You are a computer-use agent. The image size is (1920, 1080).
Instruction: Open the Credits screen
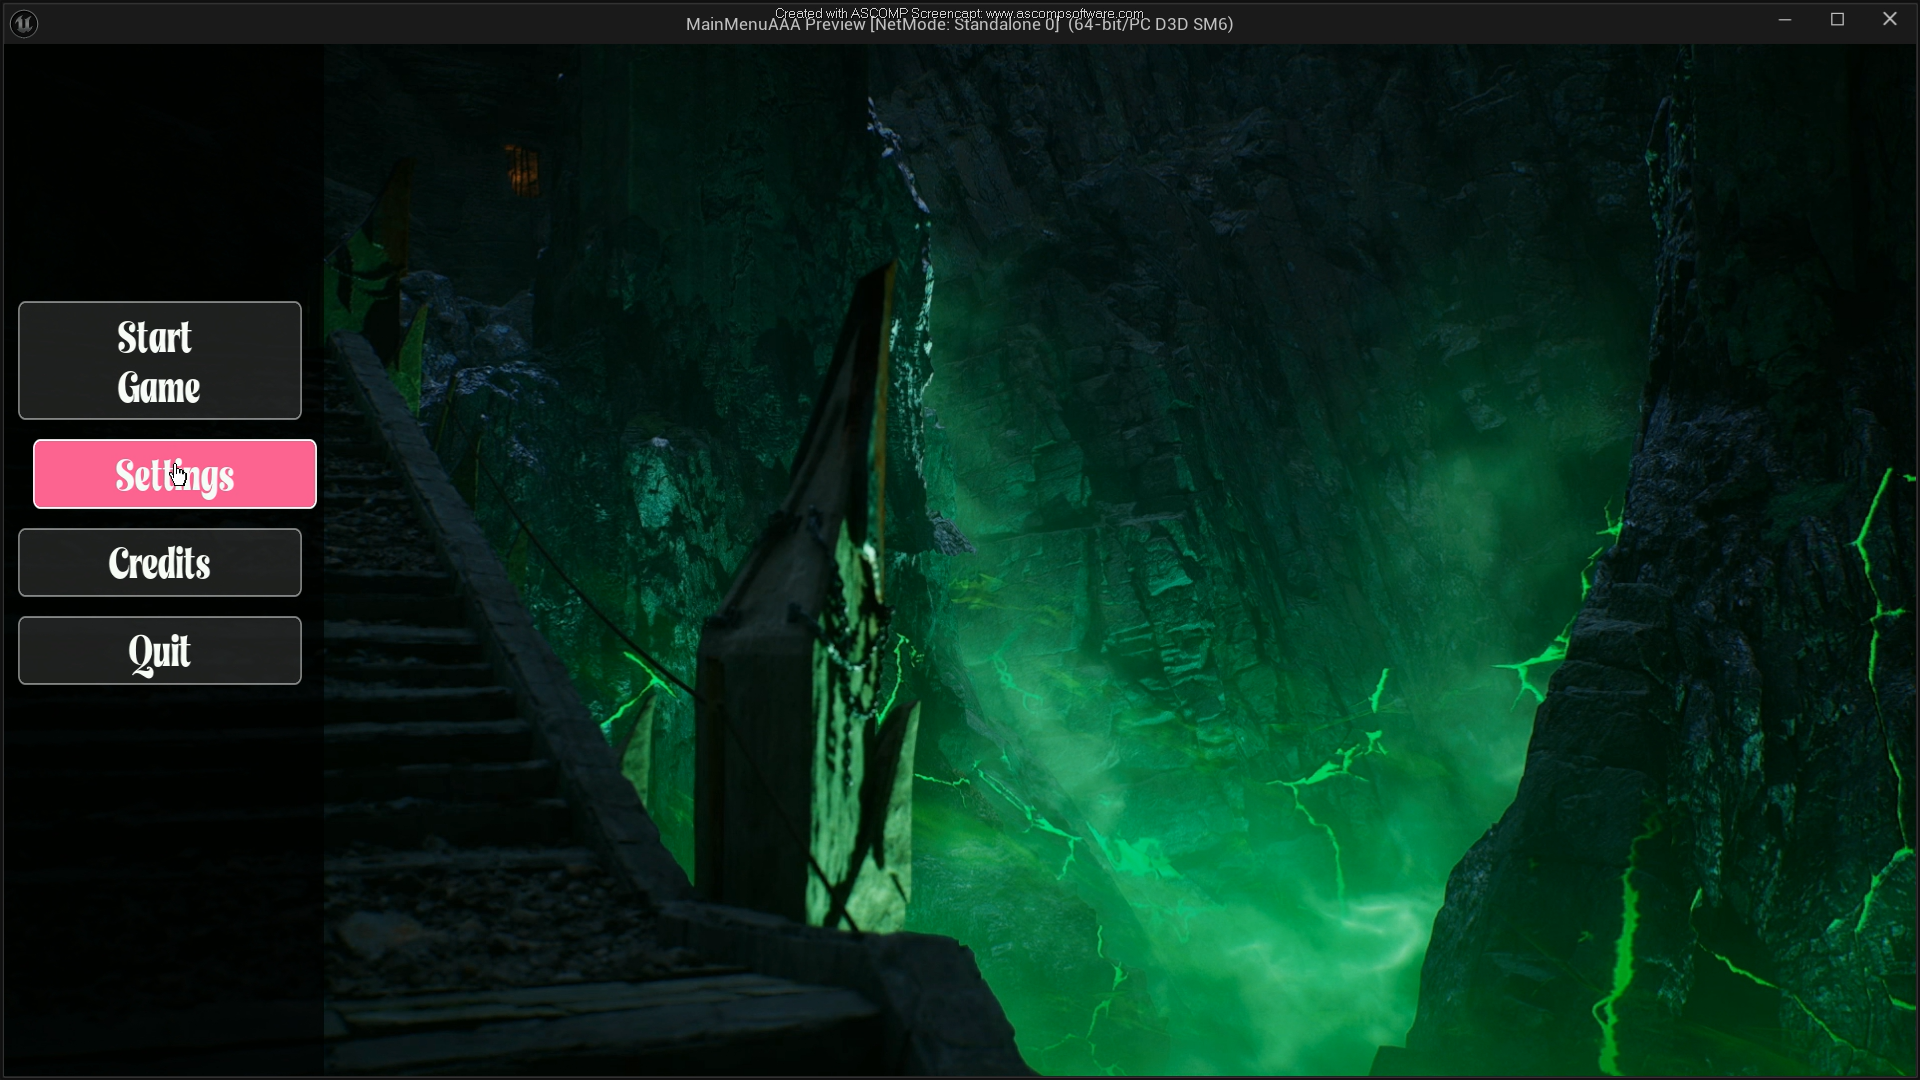(160, 562)
